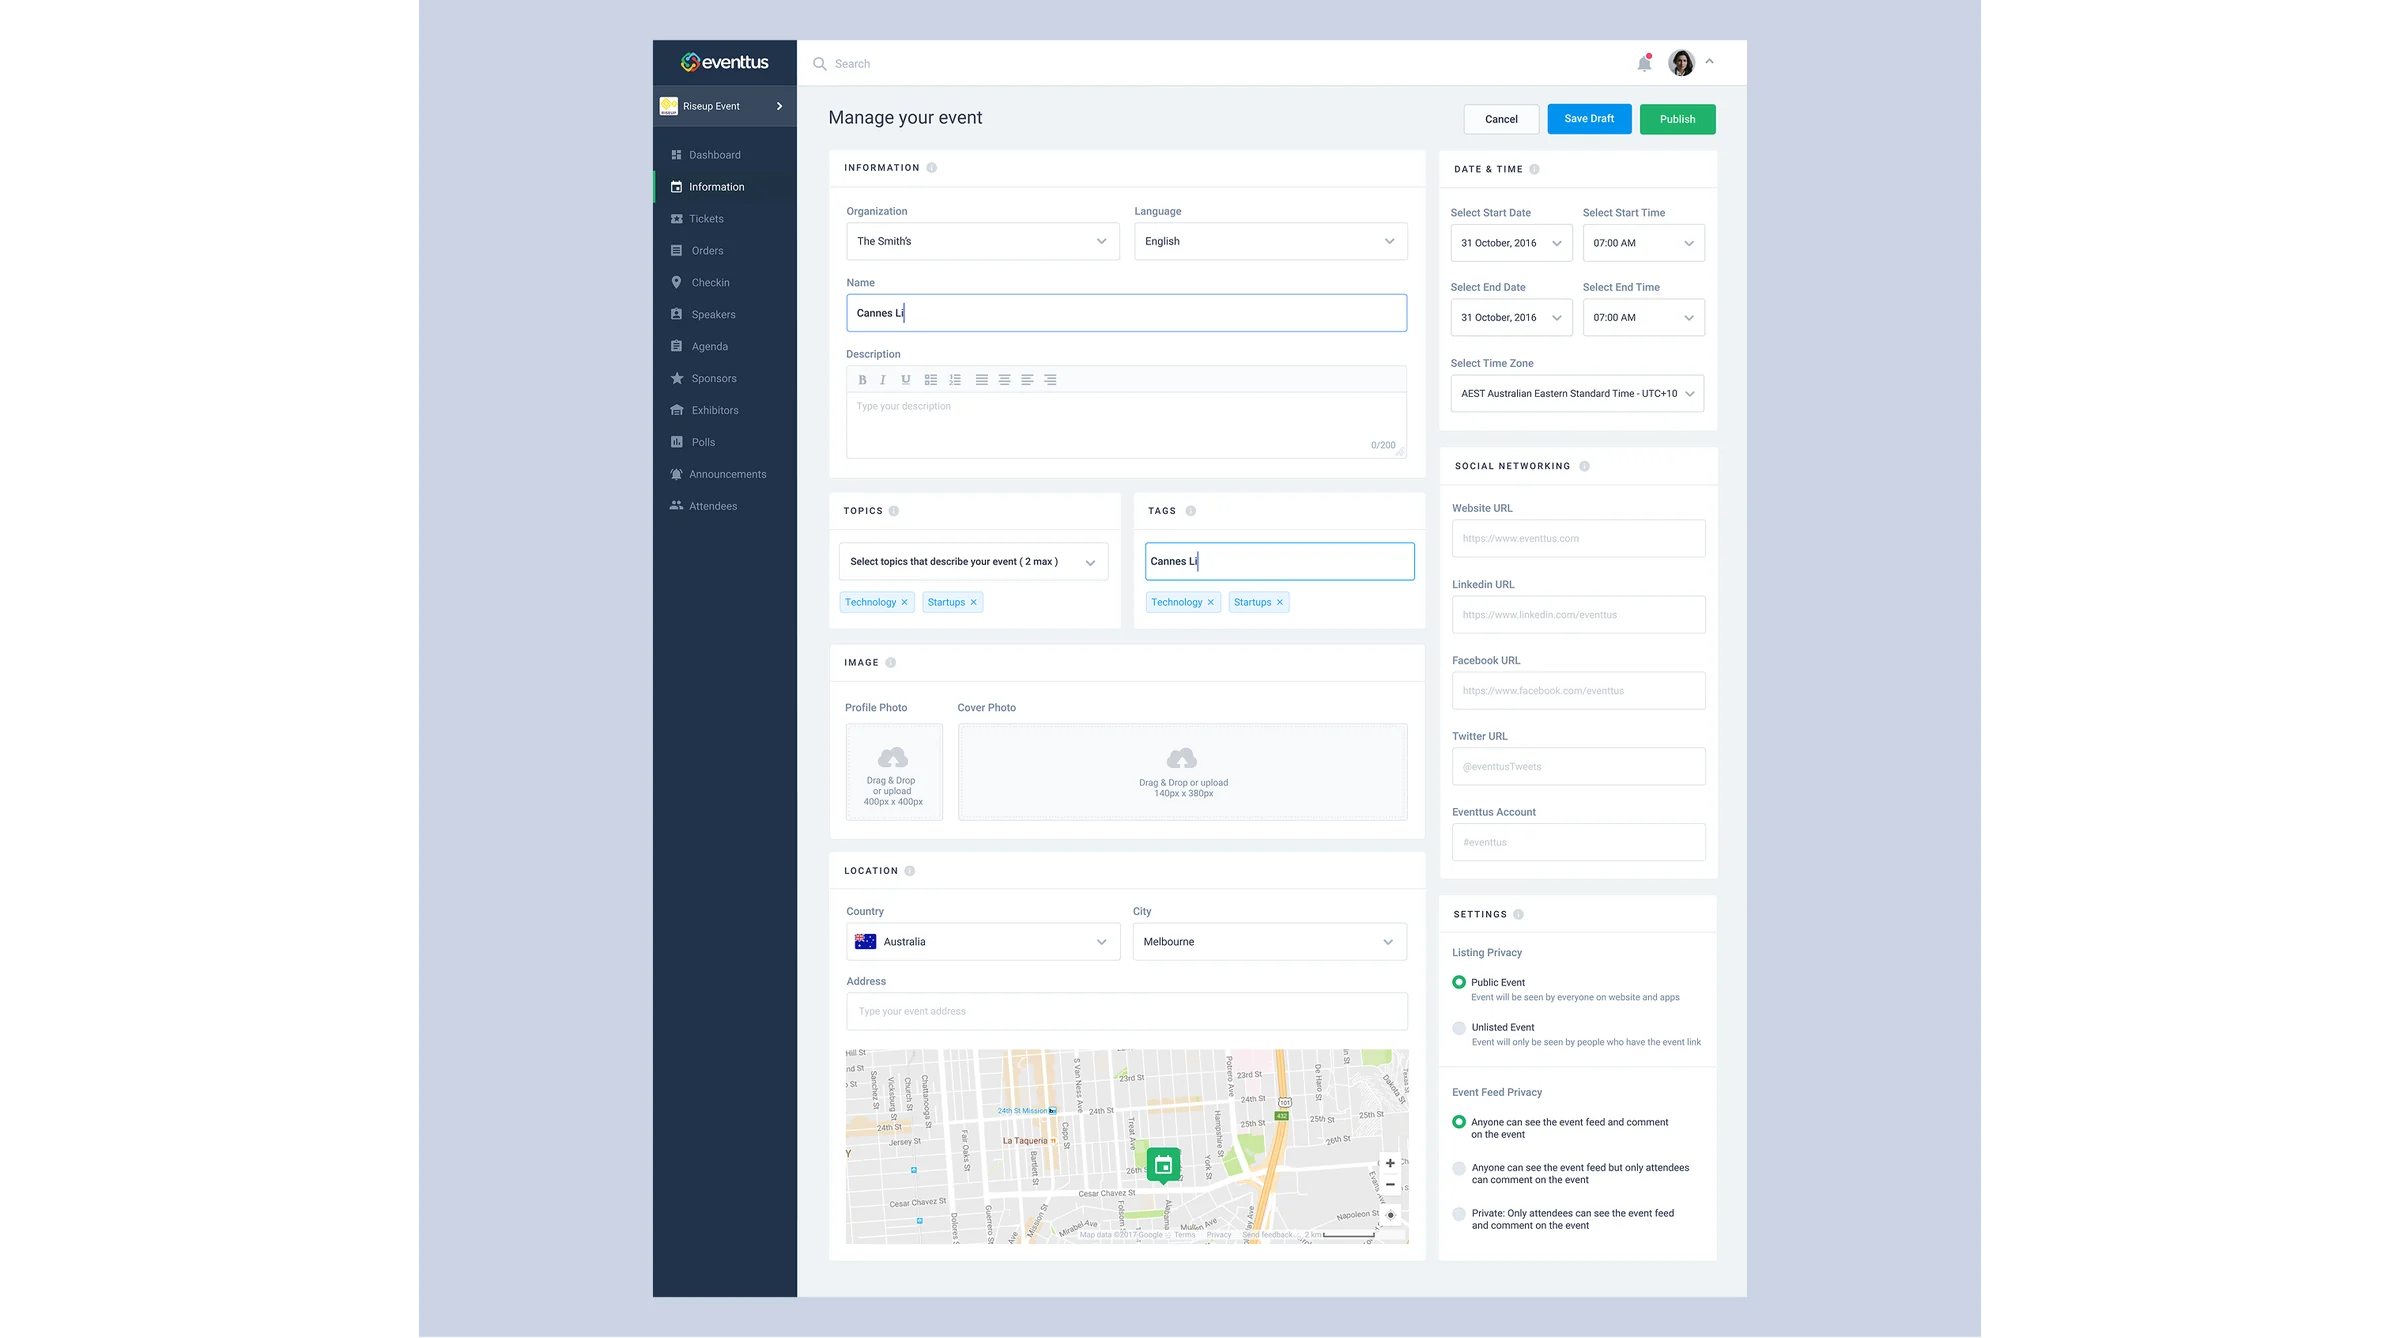Click the Cancel button
This screenshot has width=2400, height=1338.
pyautogui.click(x=1501, y=119)
